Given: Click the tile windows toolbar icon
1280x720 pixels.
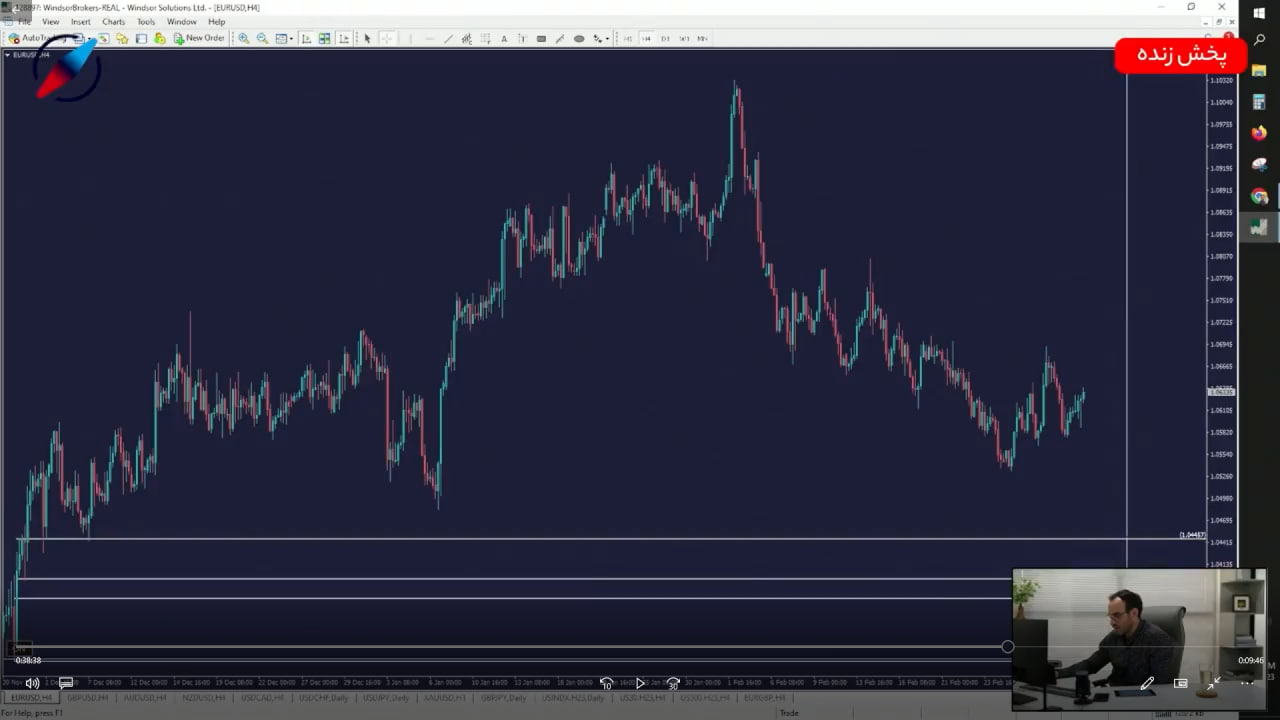Looking at the screenshot, I should [x=324, y=38].
